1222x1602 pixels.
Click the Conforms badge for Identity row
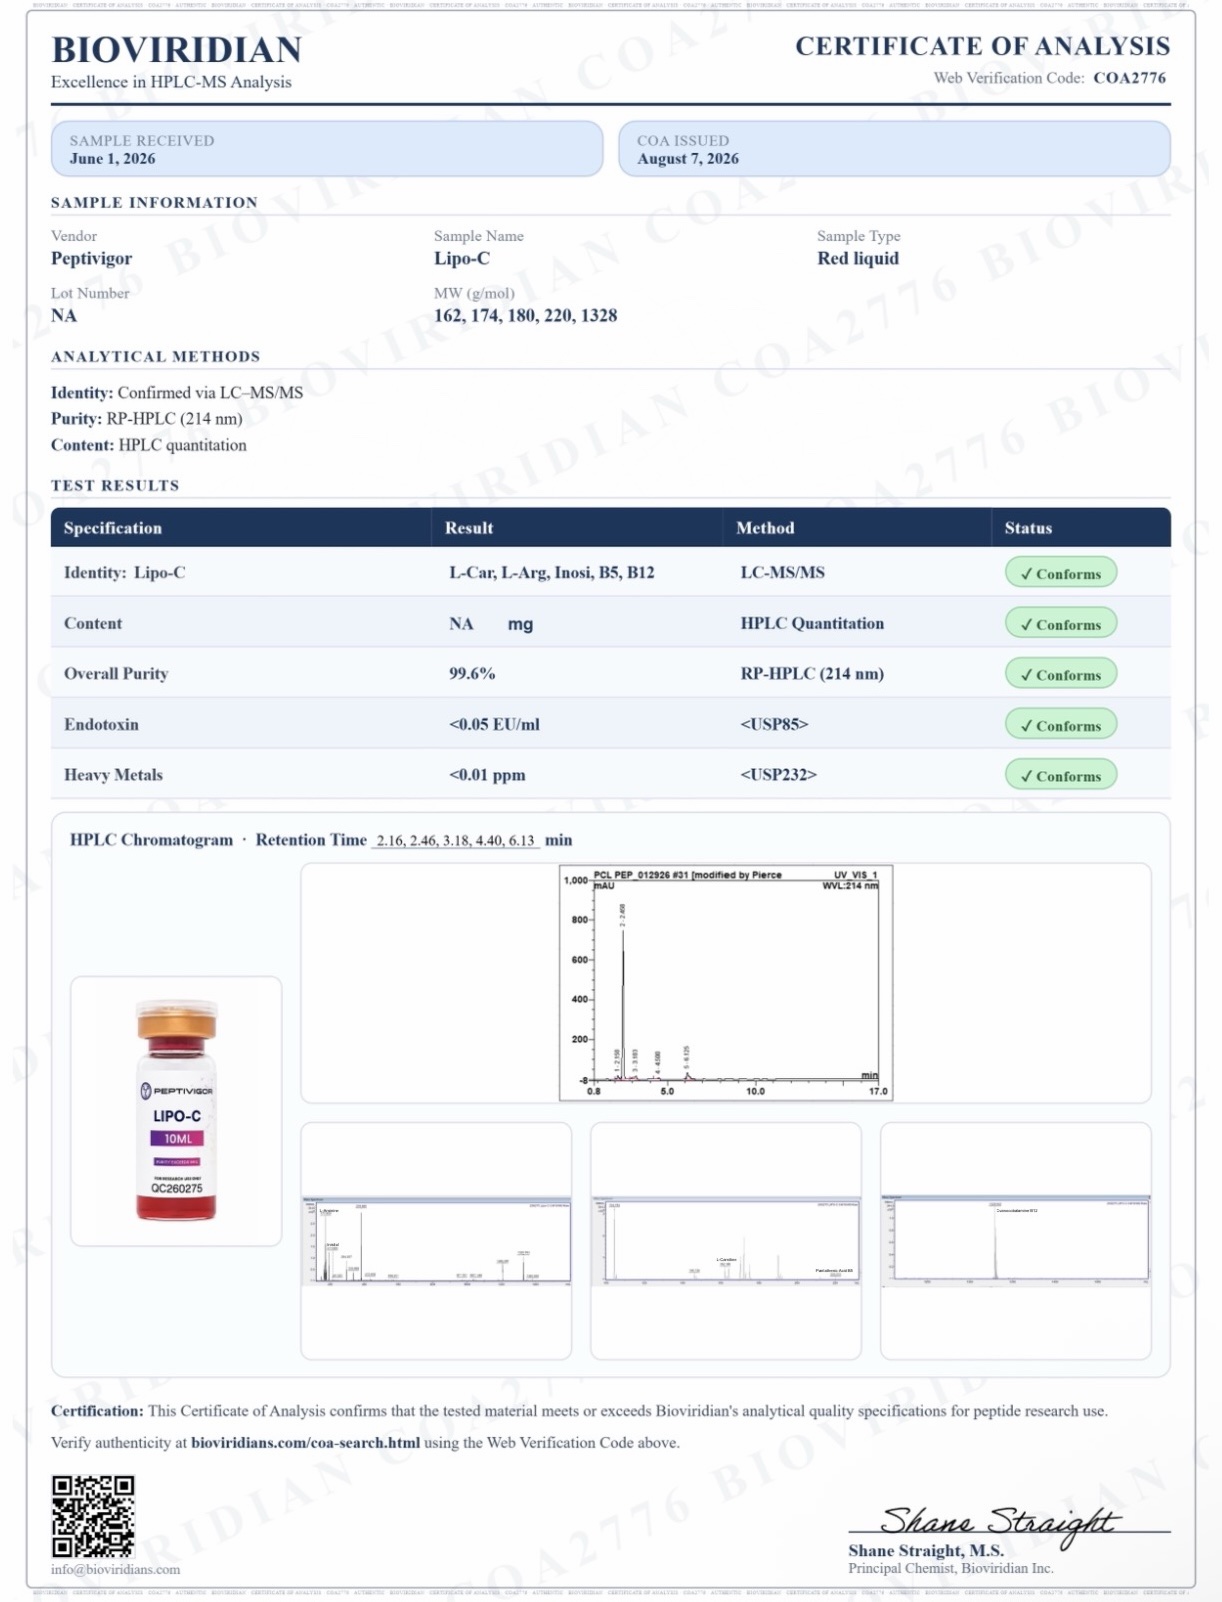tap(1060, 573)
